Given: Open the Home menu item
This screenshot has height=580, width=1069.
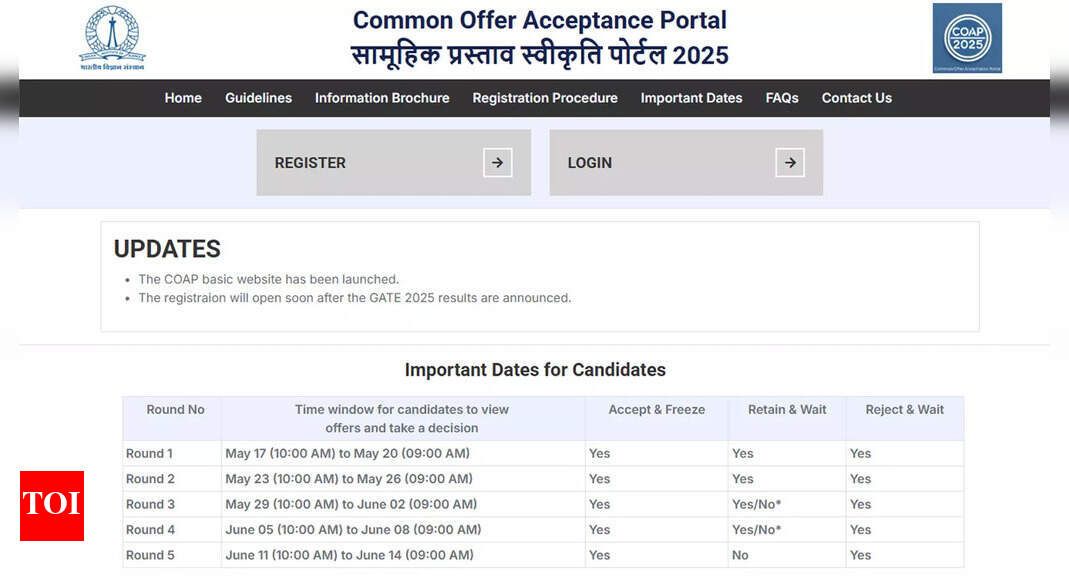Looking at the screenshot, I should [x=183, y=98].
